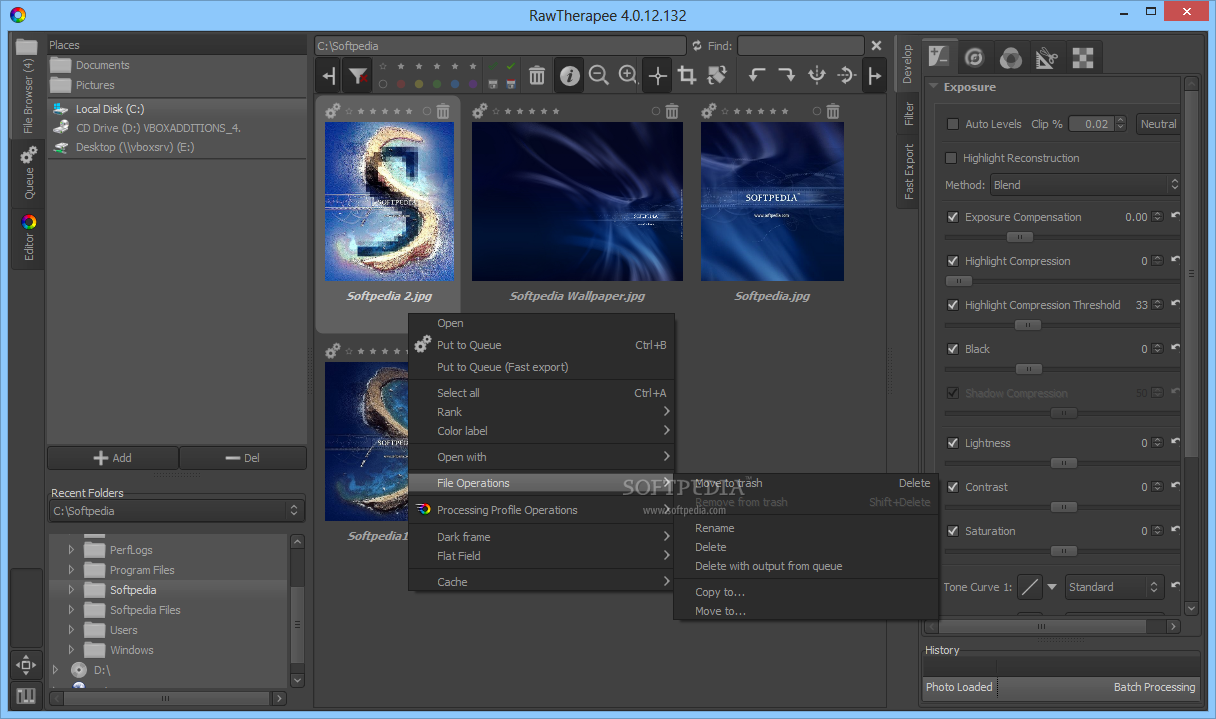Adjust the Clip % spinner arrows
The image size is (1216, 719).
pos(1121,124)
